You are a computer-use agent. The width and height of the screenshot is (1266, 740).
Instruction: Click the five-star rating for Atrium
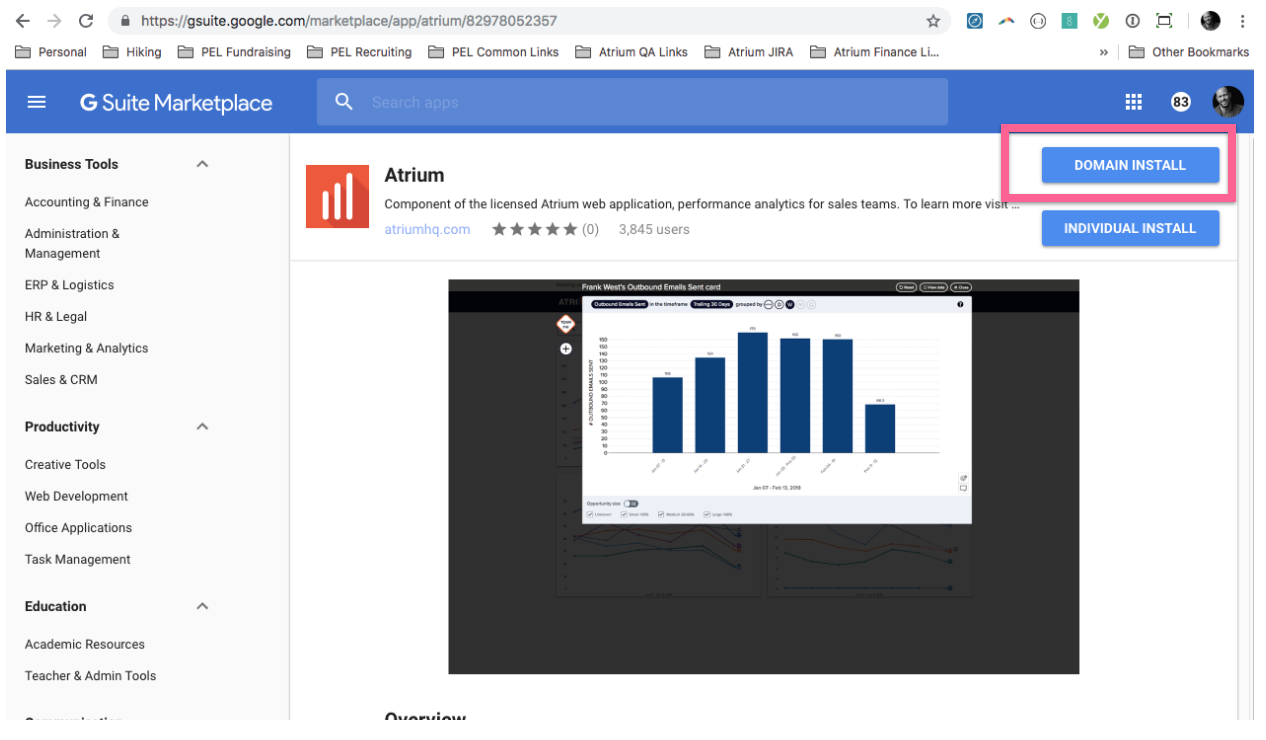click(534, 229)
